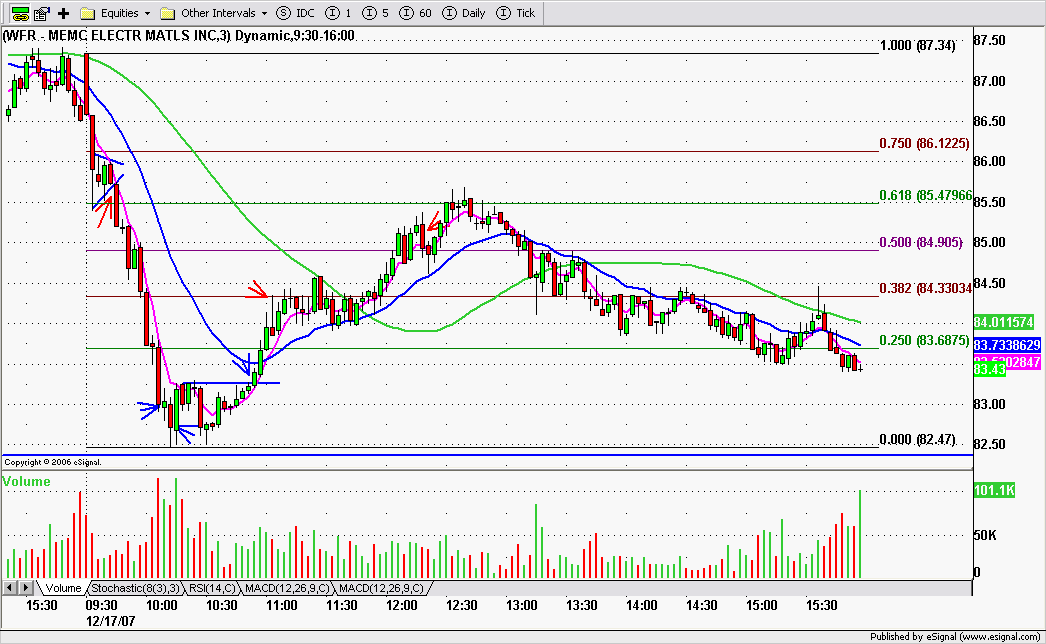Image resolution: width=1046 pixels, height=644 pixels.
Task: Click the 12/17/07 date label
Action: point(111,621)
